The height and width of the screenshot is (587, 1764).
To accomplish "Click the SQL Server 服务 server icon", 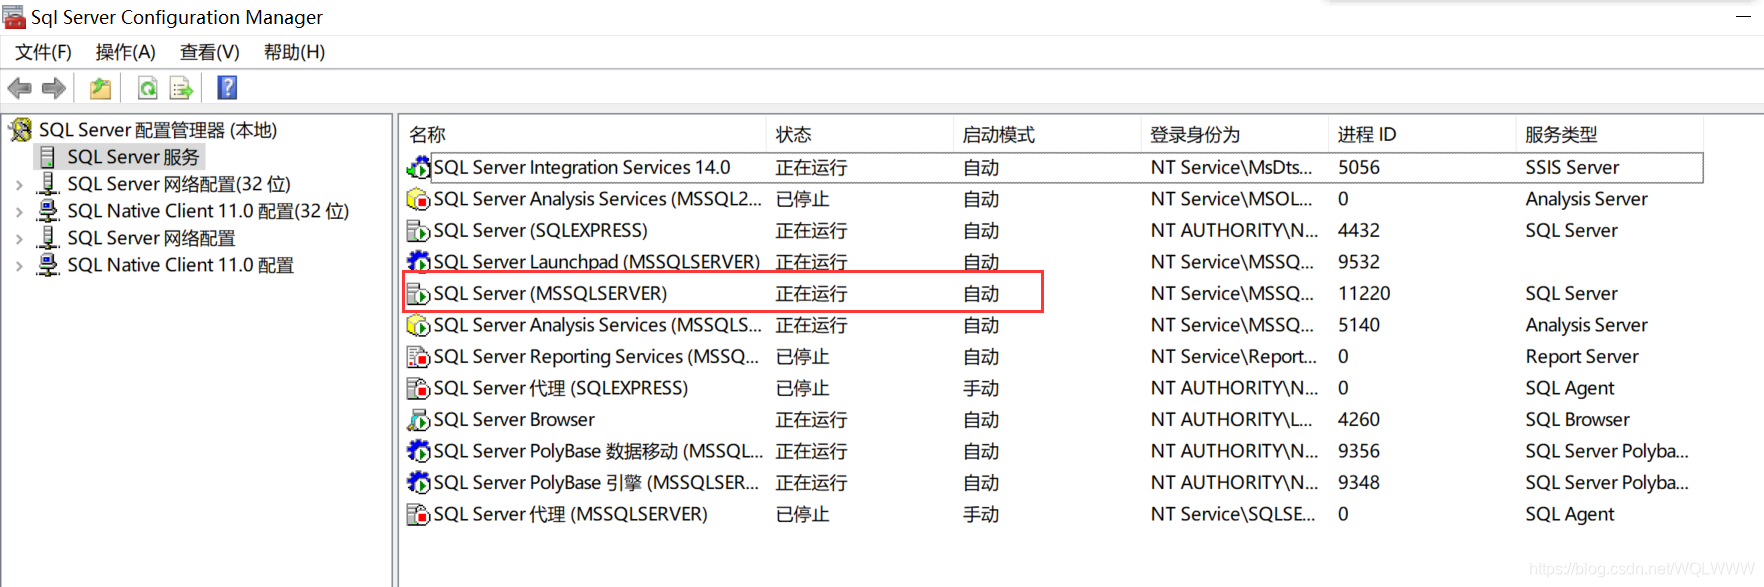I will coord(47,157).
